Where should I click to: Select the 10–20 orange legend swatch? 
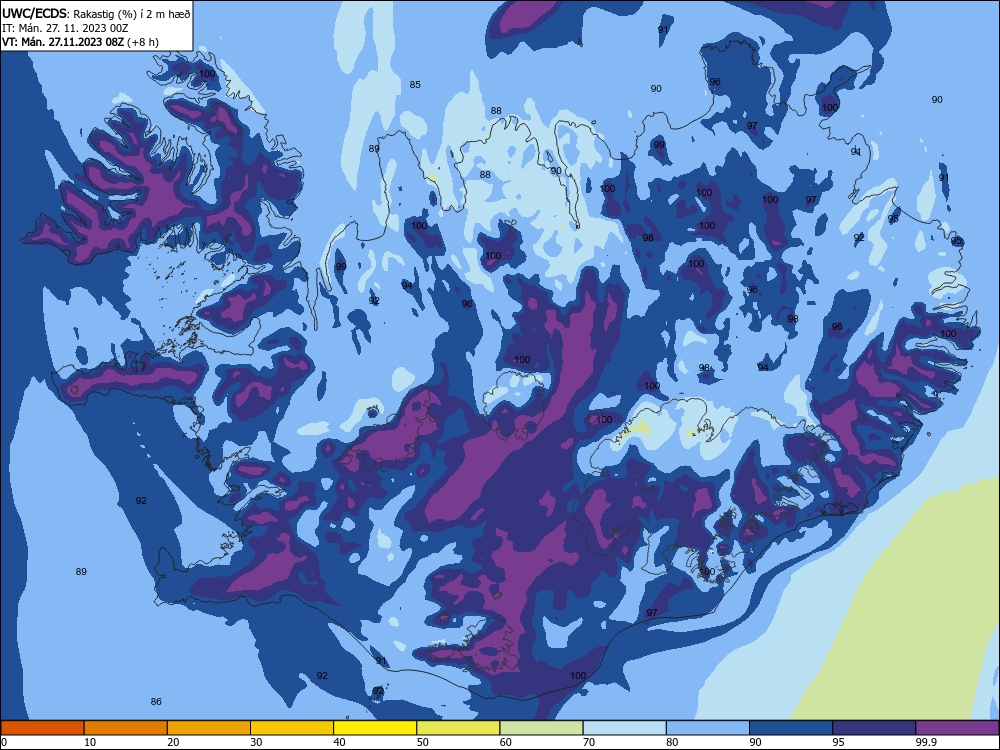pyautogui.click(x=126, y=728)
